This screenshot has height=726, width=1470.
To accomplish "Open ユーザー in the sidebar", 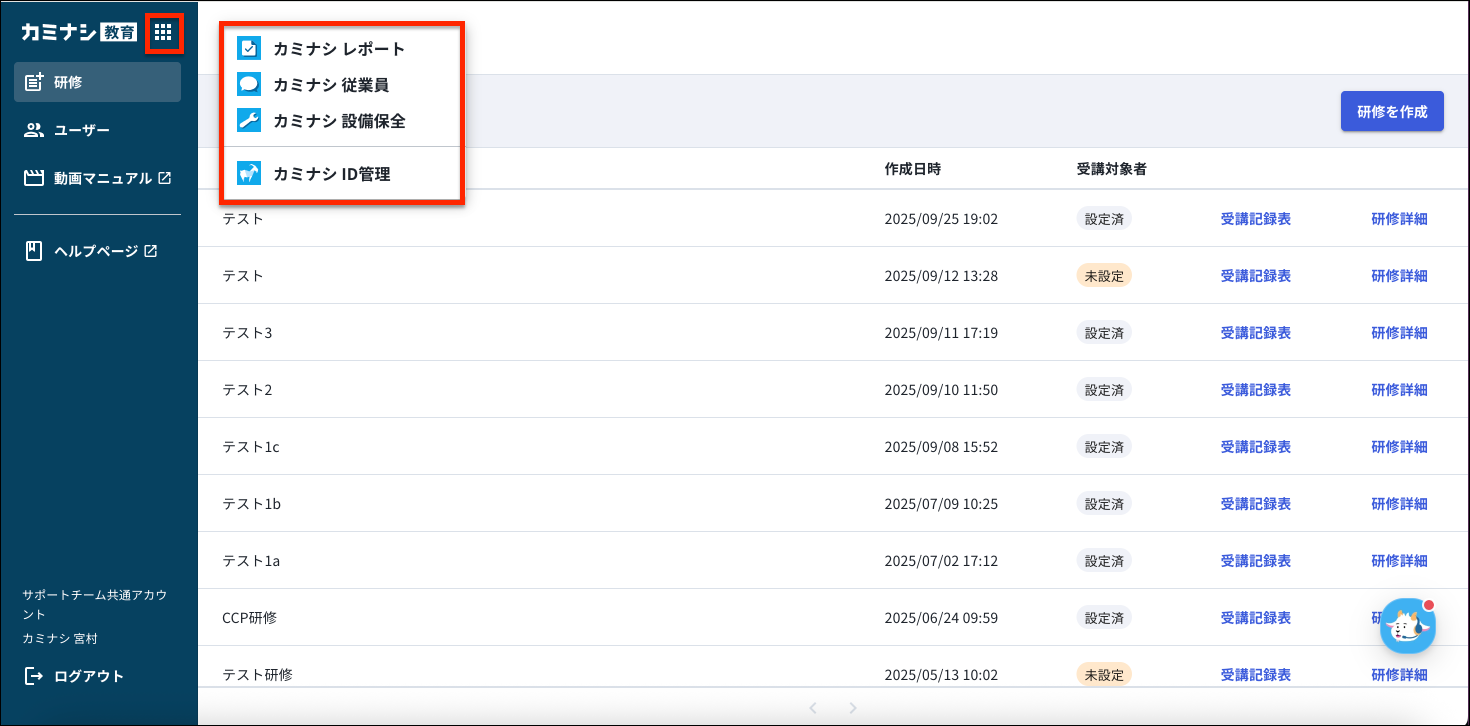I will (x=97, y=130).
